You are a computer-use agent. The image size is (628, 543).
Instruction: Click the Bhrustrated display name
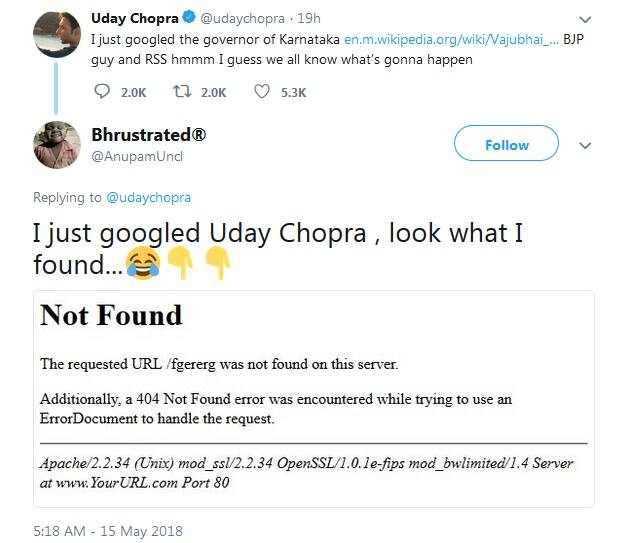click(x=149, y=135)
